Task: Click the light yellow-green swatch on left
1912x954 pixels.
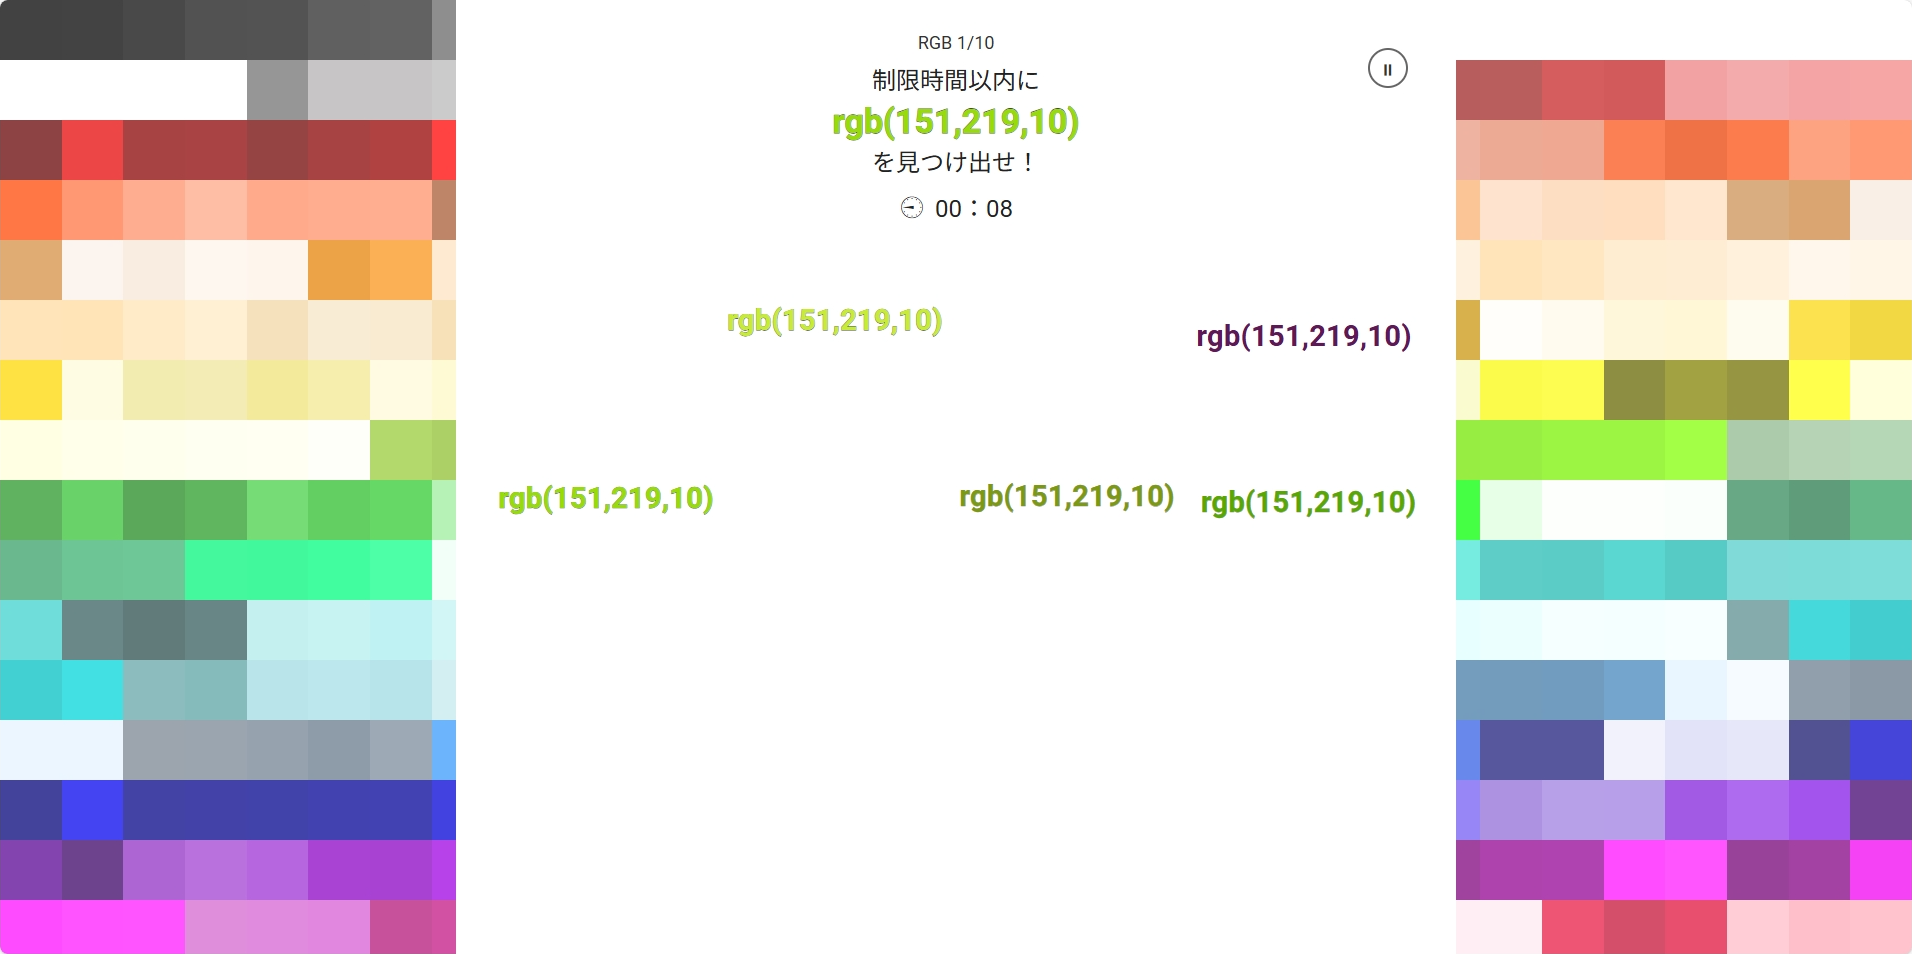Action: click(x=400, y=450)
